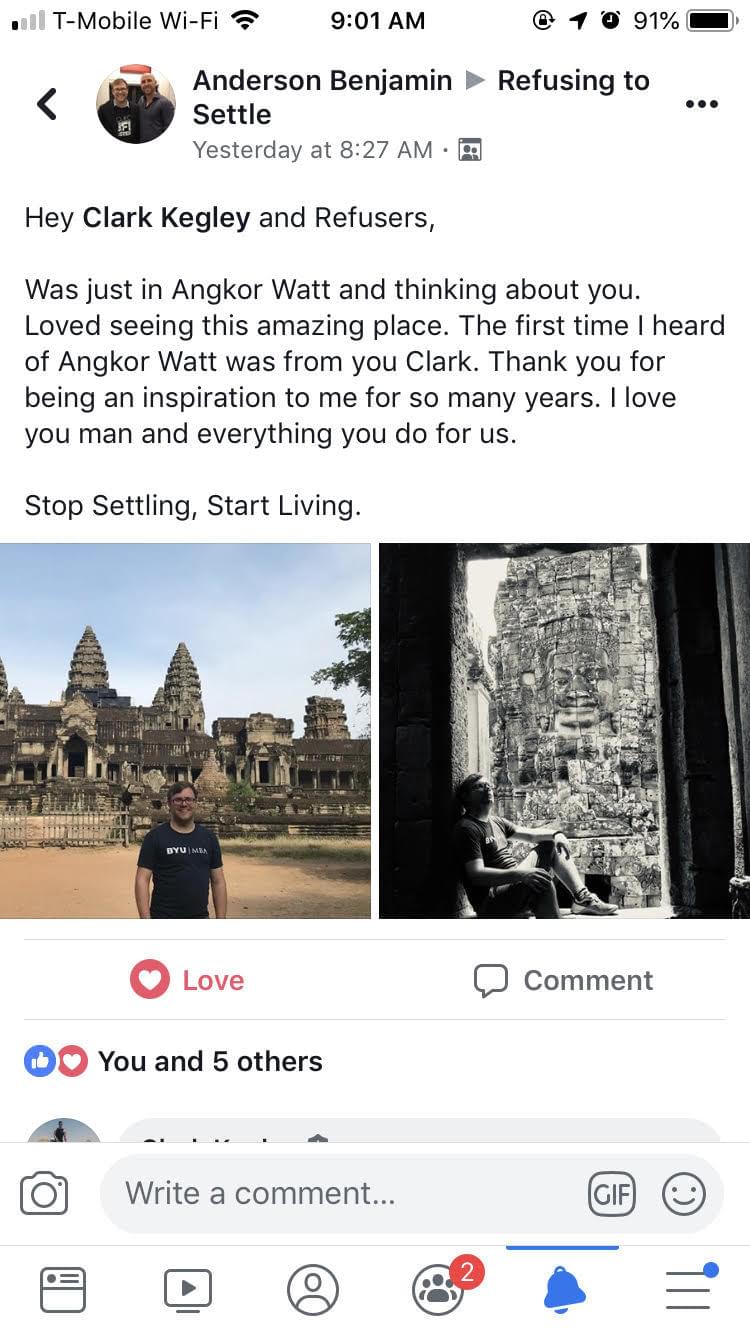Tap the Clark Kegley mention
Viewport: 750px width, 1334px height.
click(166, 218)
